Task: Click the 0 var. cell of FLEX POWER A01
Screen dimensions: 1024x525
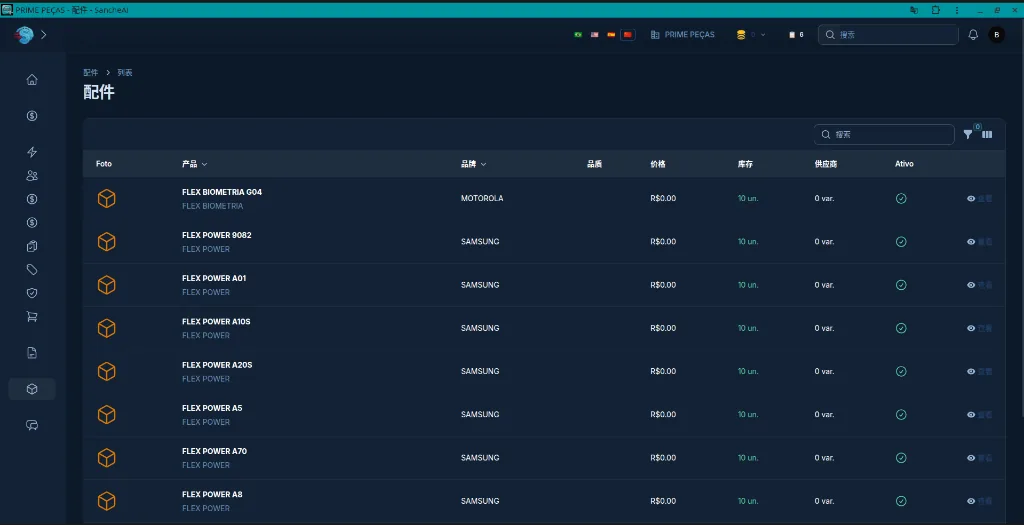Action: coord(824,285)
